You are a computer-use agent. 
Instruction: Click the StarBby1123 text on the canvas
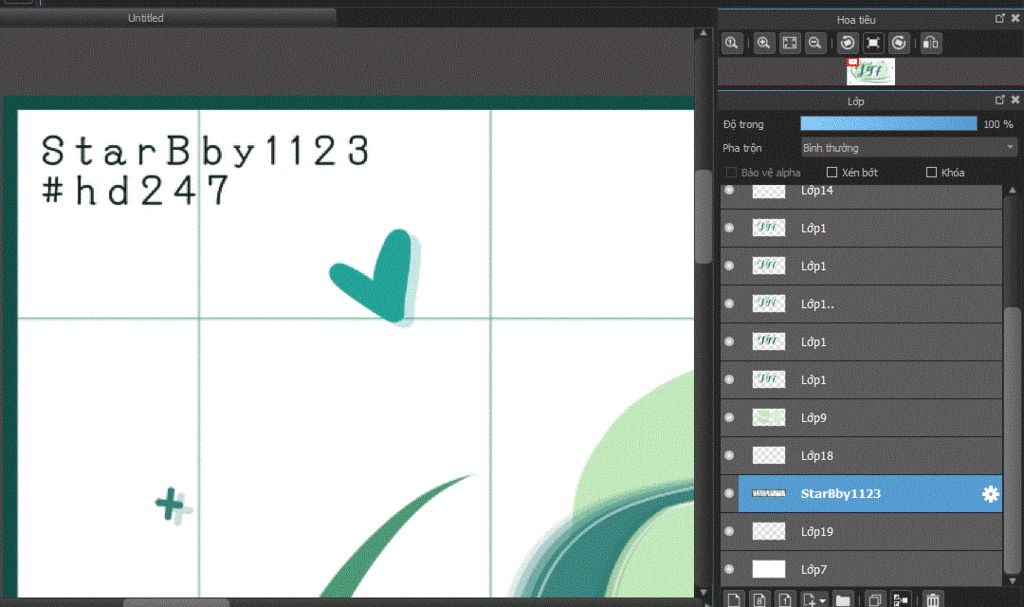coord(206,151)
